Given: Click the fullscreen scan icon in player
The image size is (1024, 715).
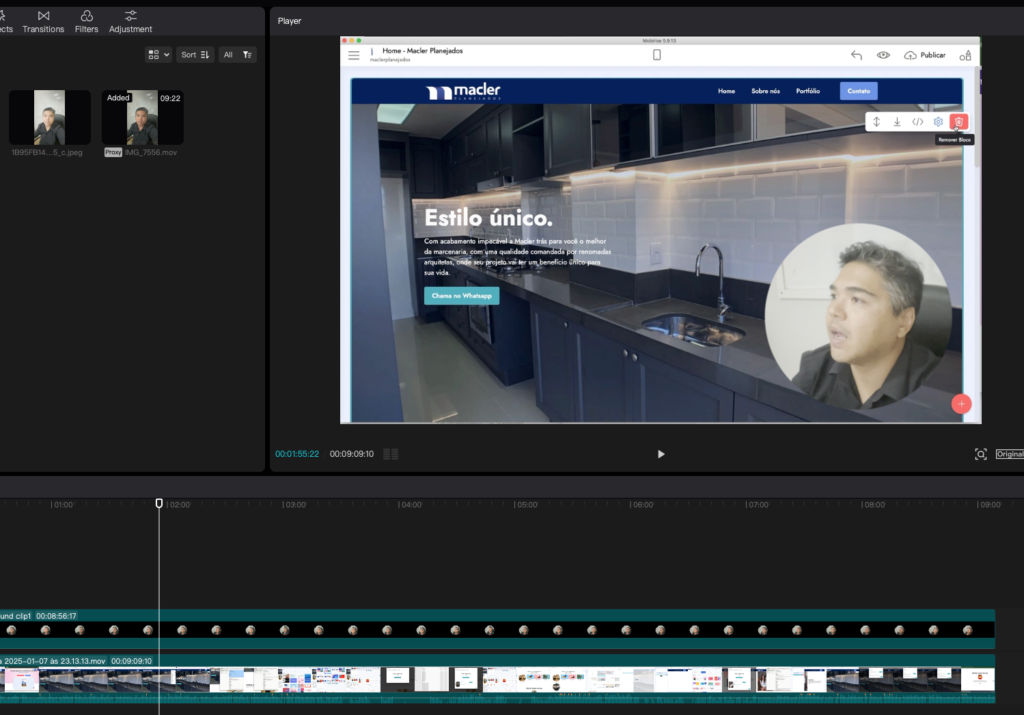Looking at the screenshot, I should point(980,454).
